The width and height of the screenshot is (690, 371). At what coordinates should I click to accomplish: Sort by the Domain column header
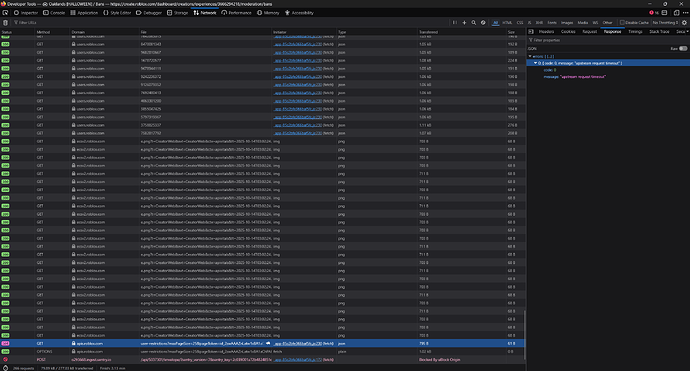tap(104, 32)
